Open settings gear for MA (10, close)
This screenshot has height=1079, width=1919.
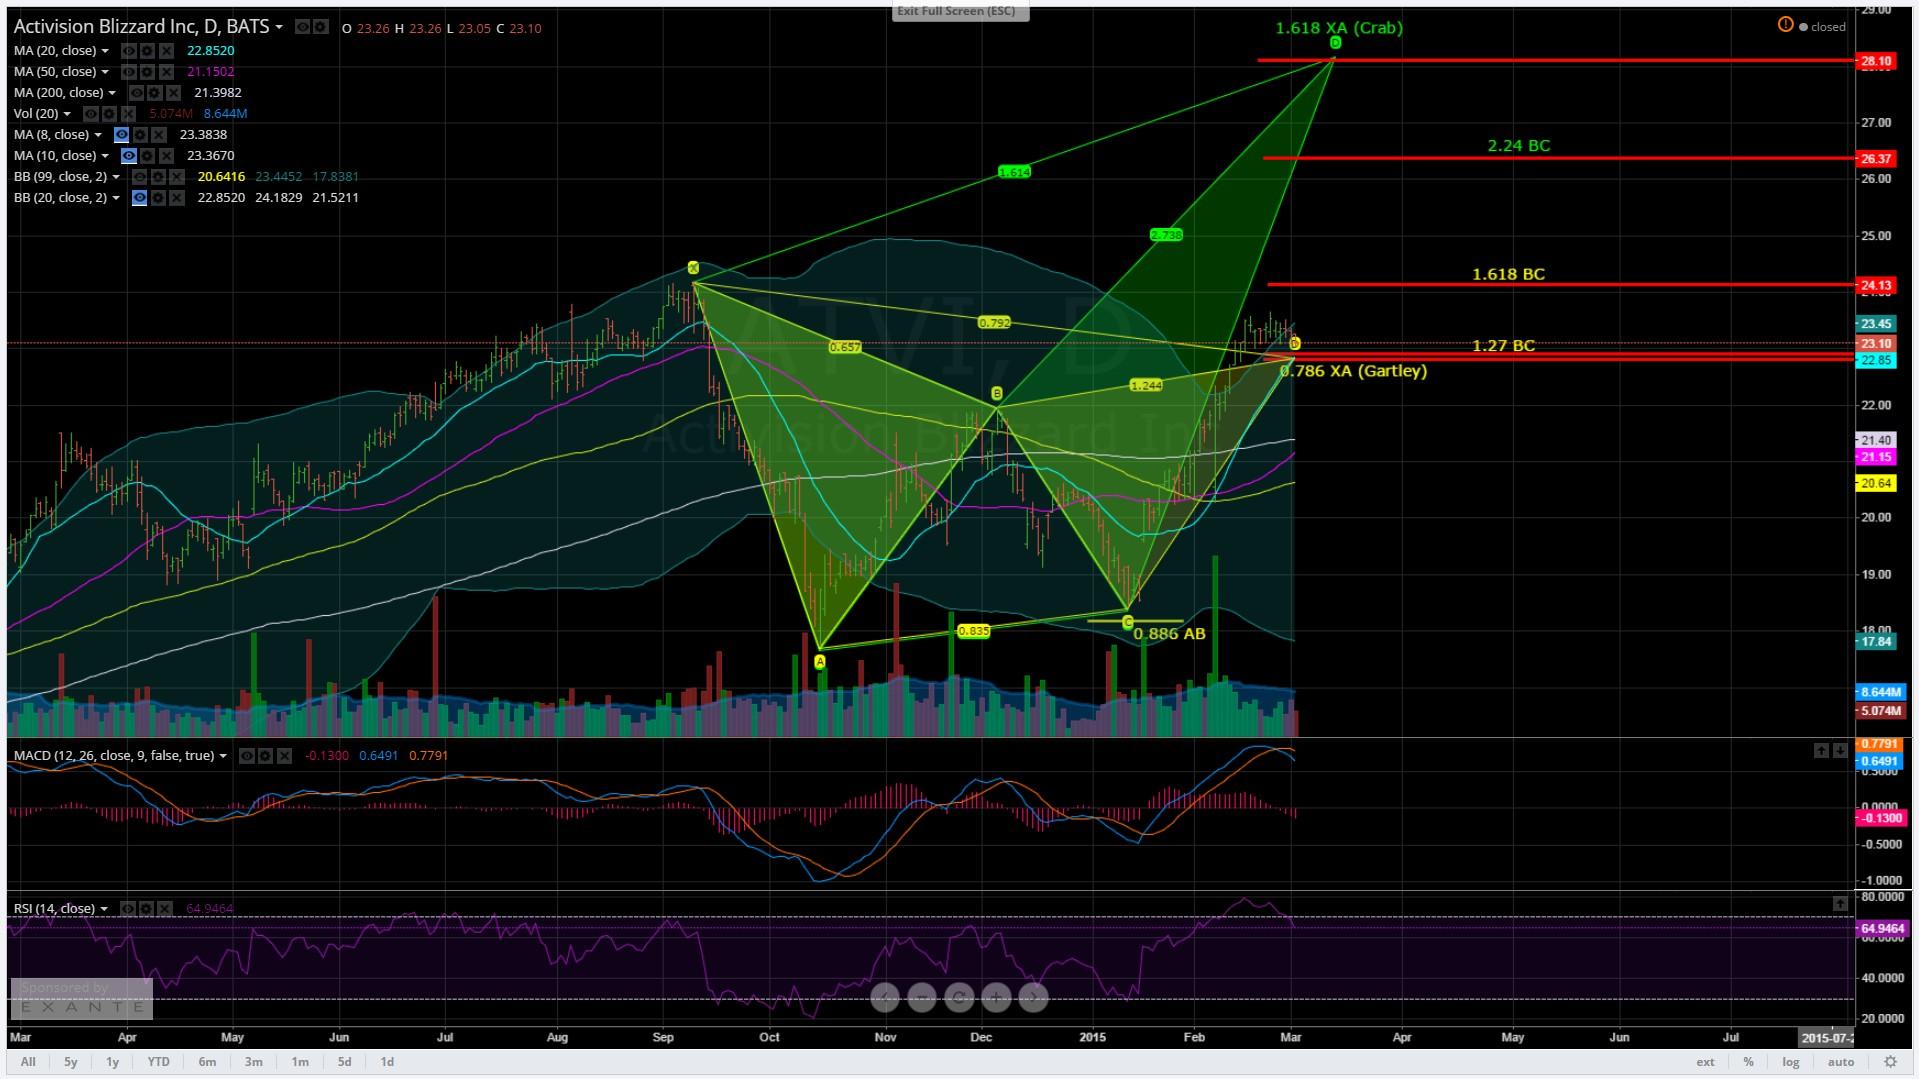147,156
